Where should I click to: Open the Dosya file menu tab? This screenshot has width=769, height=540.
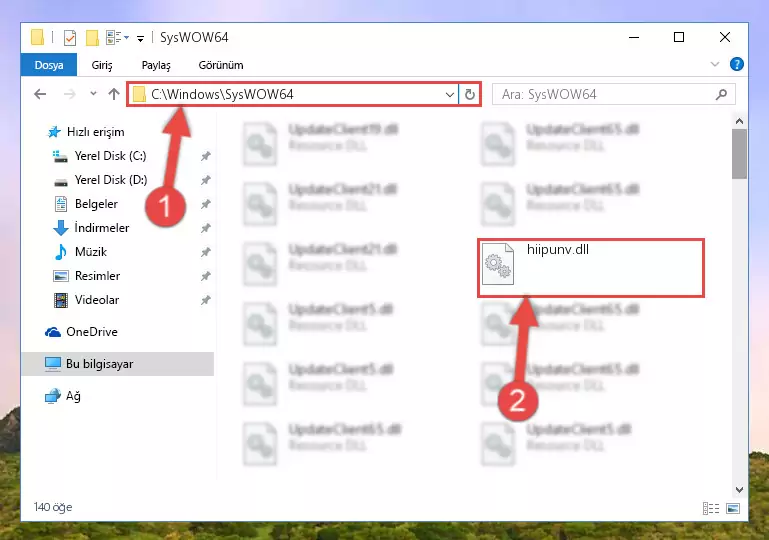[x=49, y=65]
